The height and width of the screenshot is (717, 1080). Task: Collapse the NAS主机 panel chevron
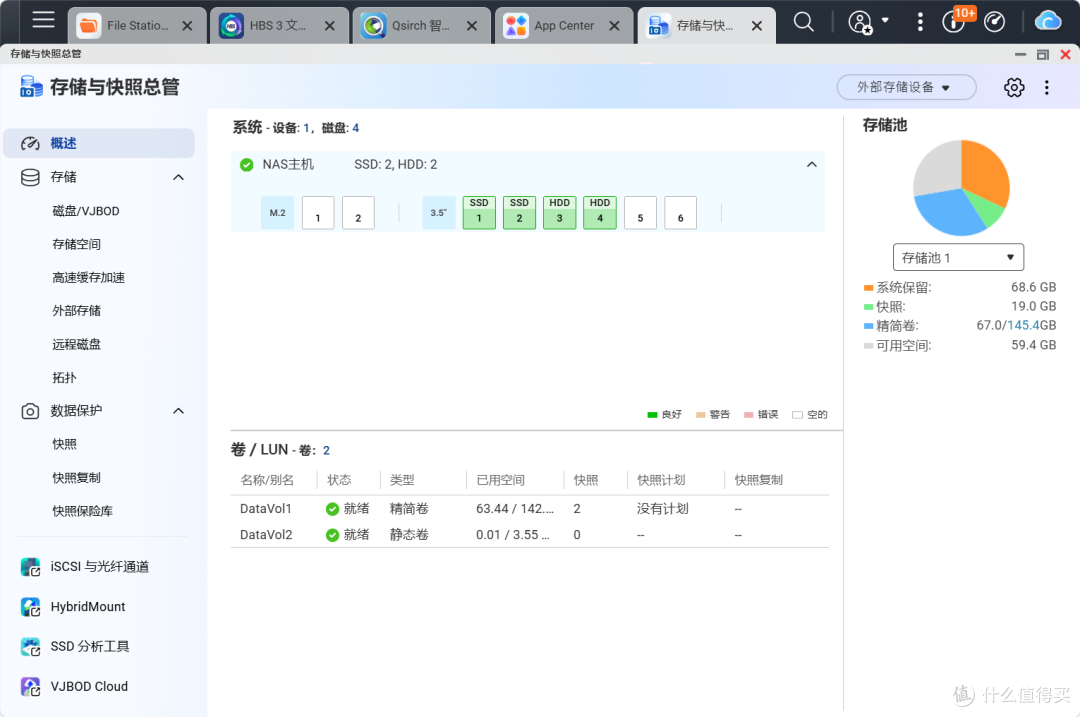tap(811, 165)
